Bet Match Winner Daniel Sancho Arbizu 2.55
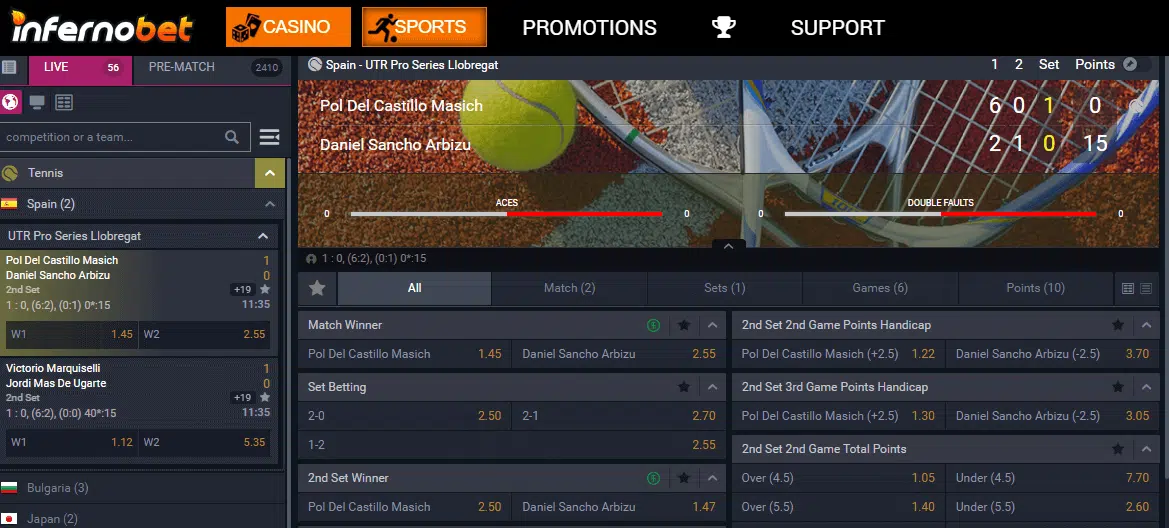Screen dimensions: 1169x528 (619, 354)
